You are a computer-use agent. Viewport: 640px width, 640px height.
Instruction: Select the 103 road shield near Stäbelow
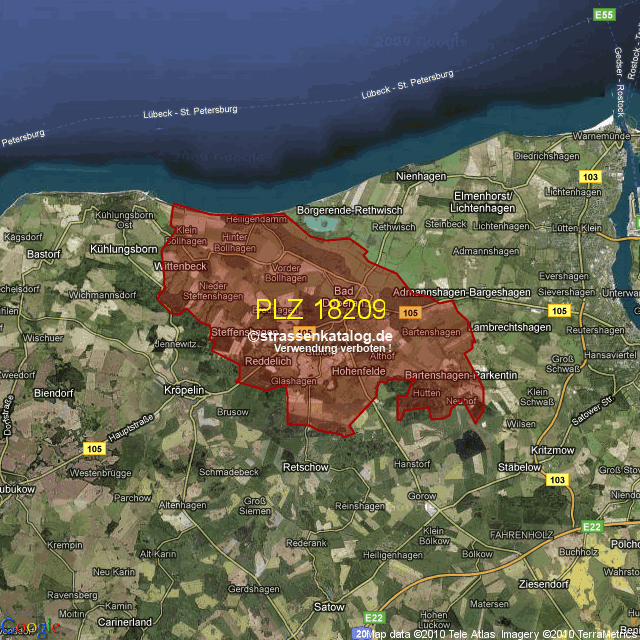point(557,480)
